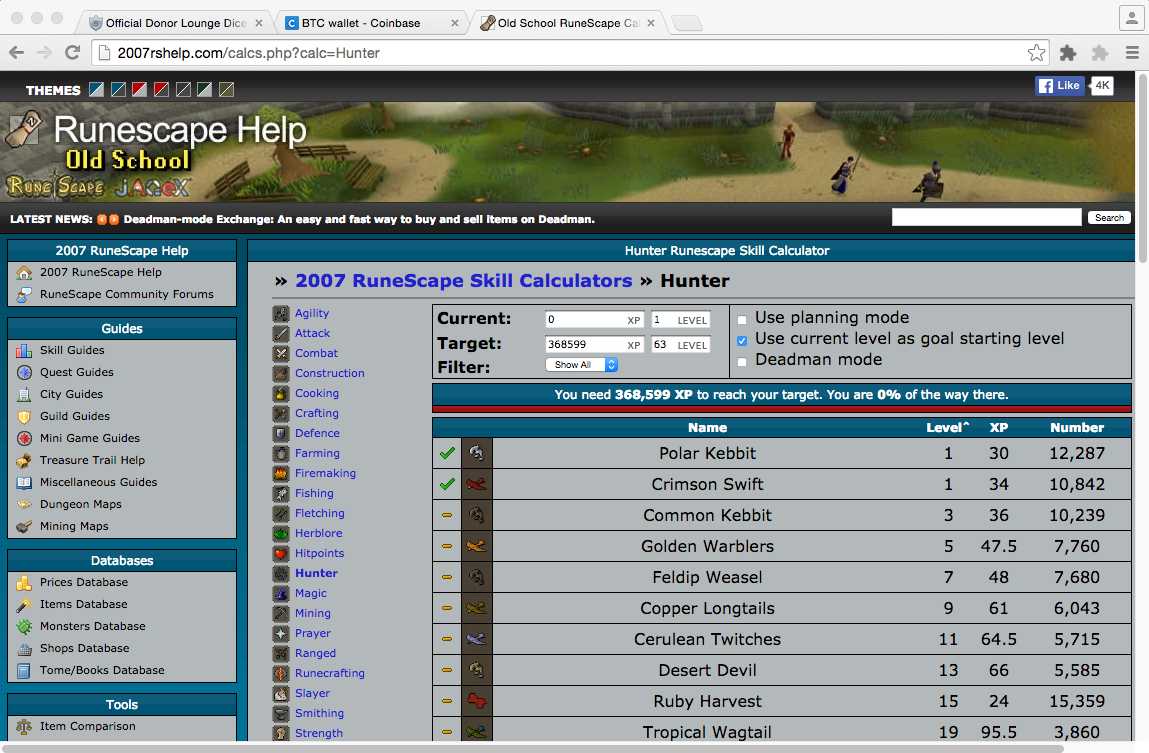Click the Cooking skill icon
Image resolution: width=1149 pixels, height=753 pixels.
pos(281,393)
